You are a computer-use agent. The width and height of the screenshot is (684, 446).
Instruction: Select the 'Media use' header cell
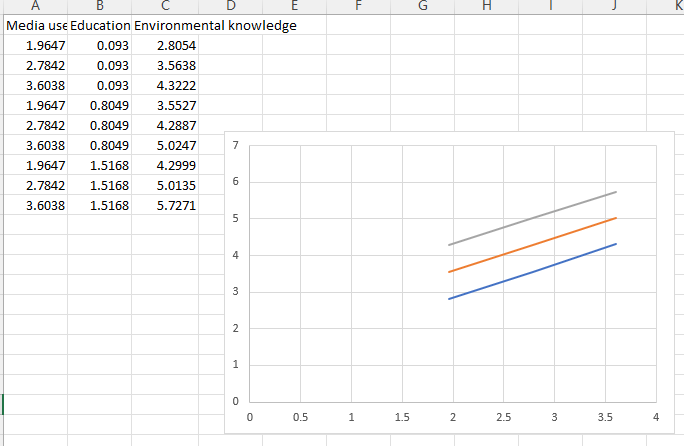click(x=36, y=25)
